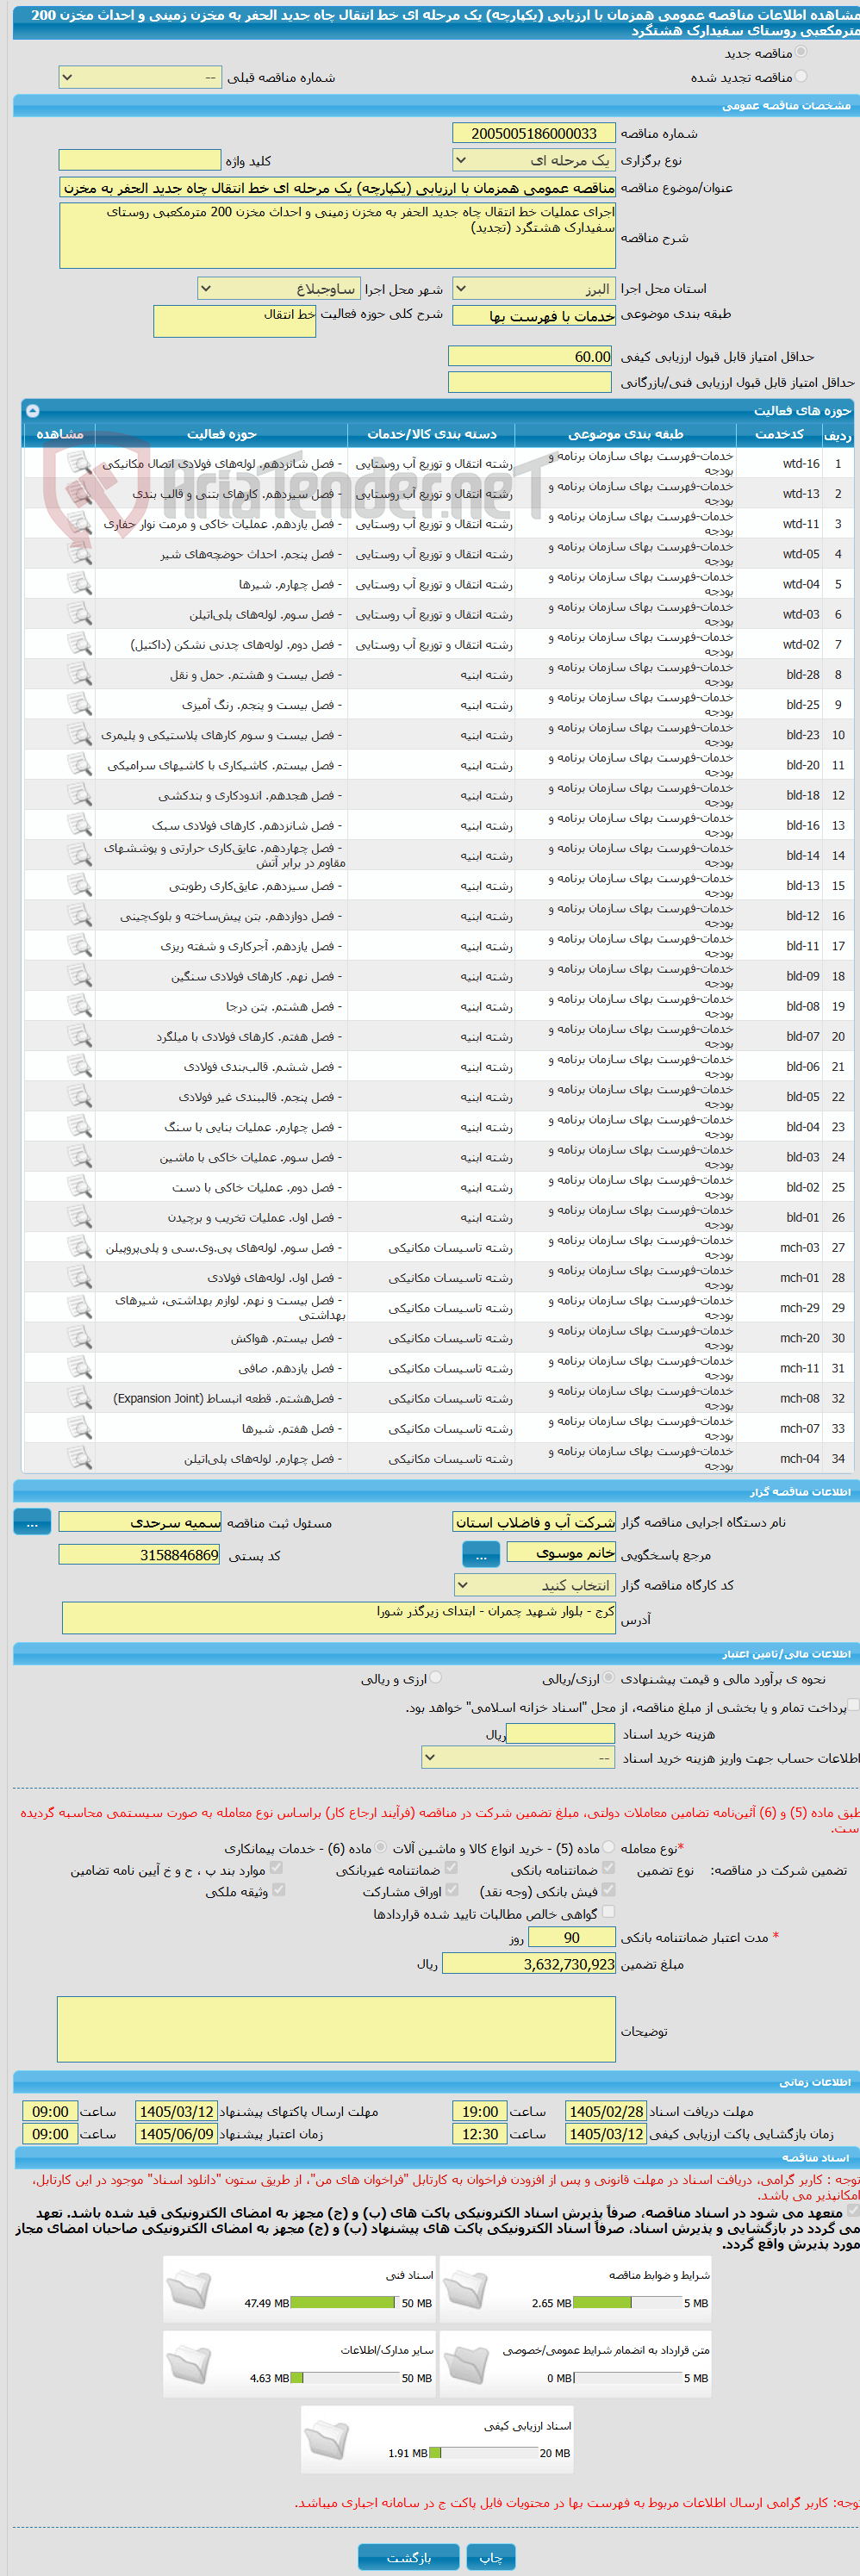Open the اسناد ارزیابی کیفی folder icon
The image size is (860, 2576).
pyautogui.click(x=327, y=2439)
